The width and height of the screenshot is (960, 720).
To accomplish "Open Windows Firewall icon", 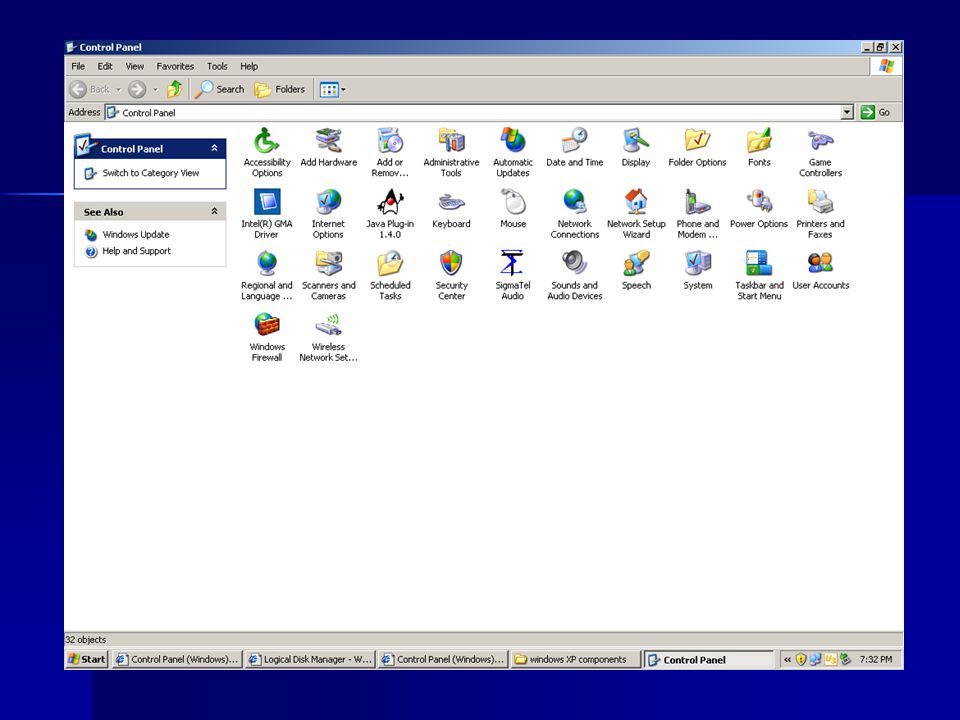I will (x=267, y=337).
